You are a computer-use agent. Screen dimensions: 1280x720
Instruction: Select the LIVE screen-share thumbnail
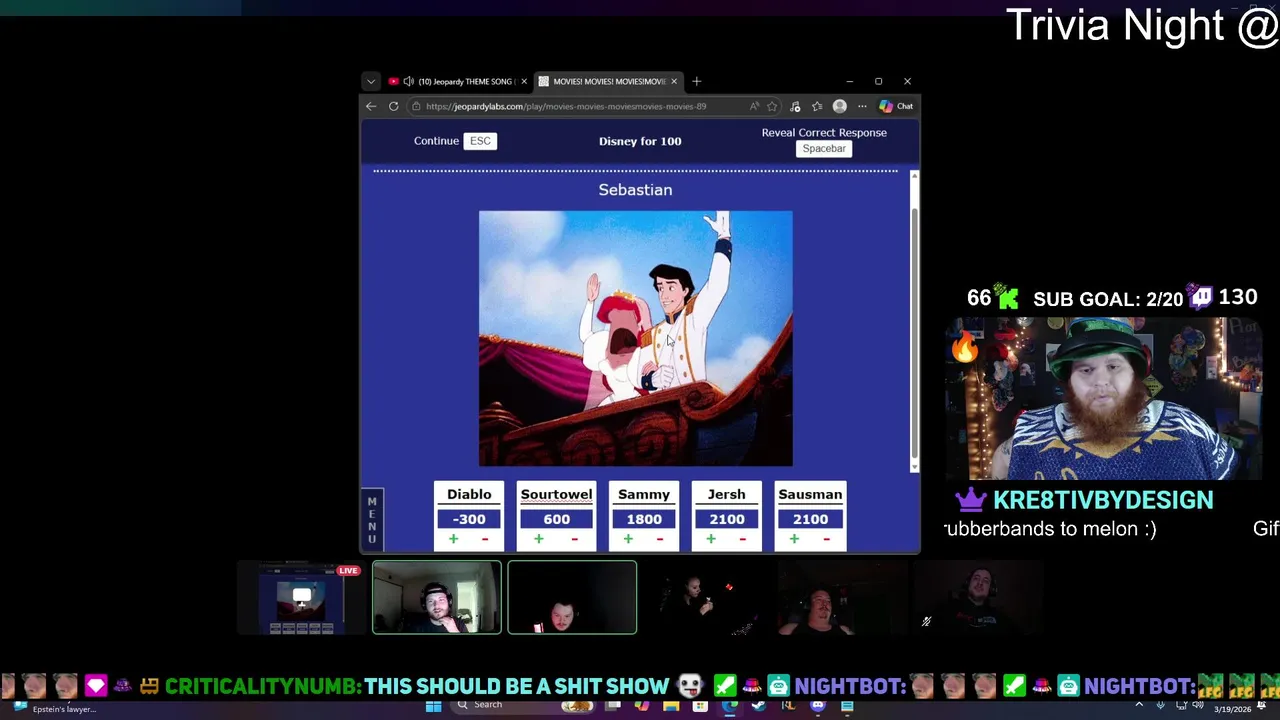pyautogui.click(x=300, y=598)
